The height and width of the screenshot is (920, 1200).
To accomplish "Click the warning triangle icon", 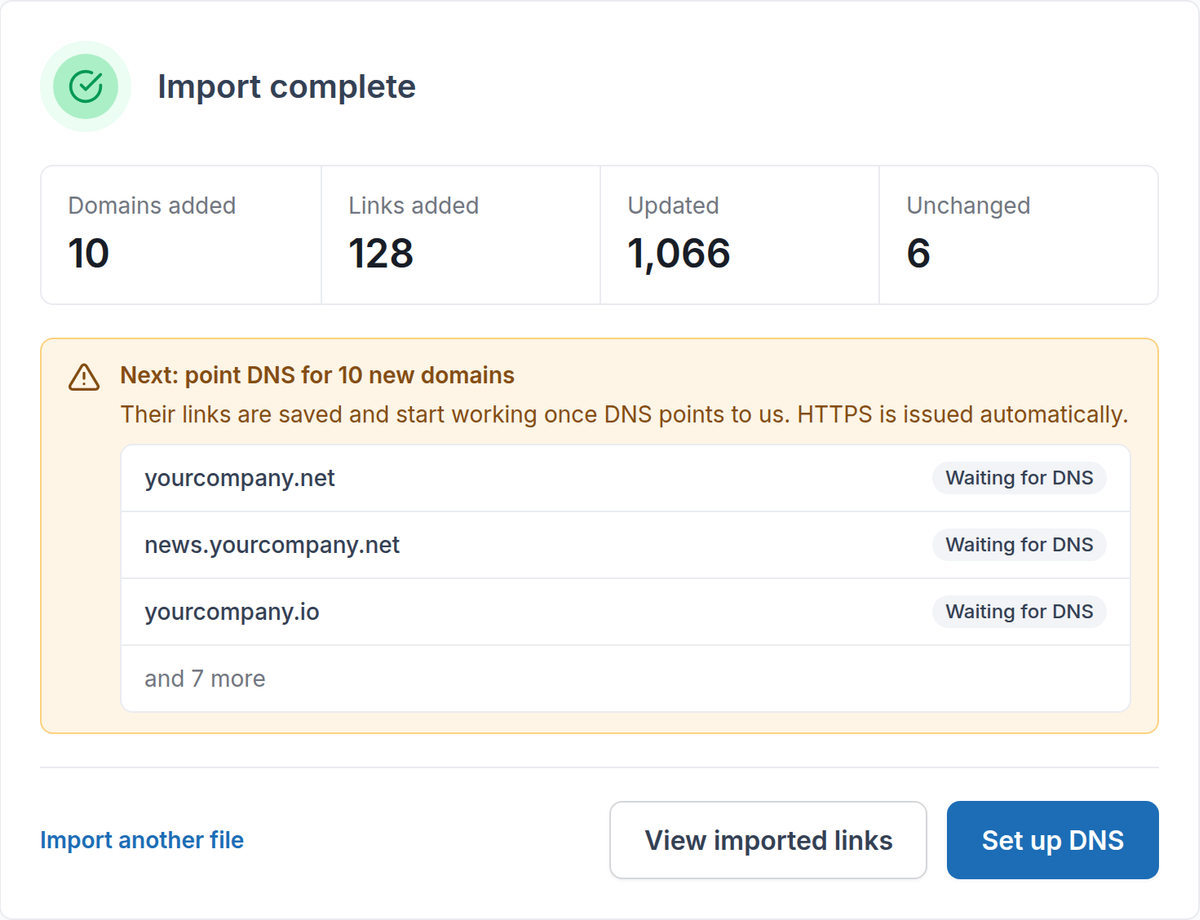I will [x=84, y=377].
